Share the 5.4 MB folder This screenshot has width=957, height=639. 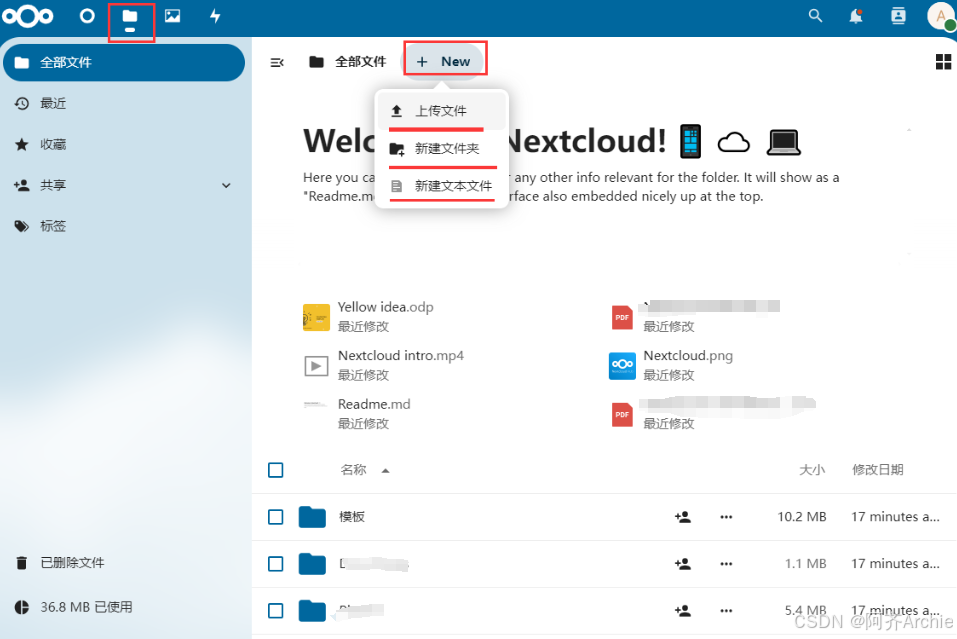[x=682, y=610]
